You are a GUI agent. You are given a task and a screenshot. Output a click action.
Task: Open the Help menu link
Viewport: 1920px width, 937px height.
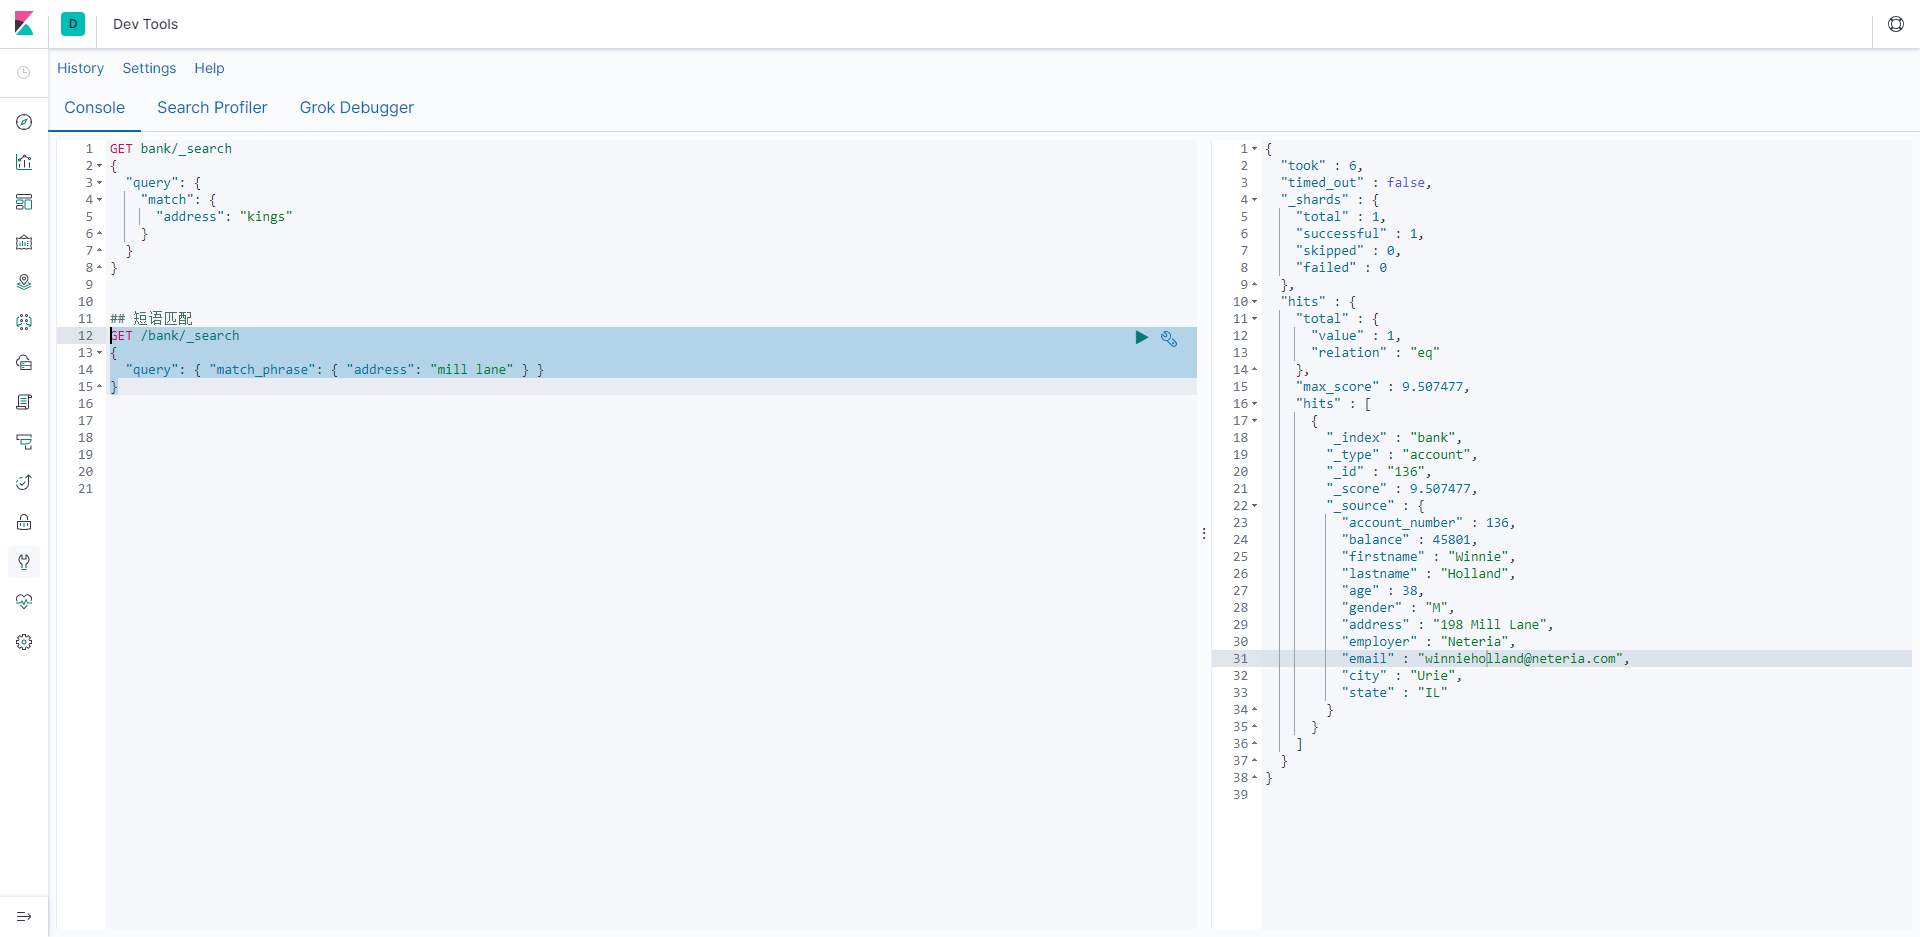coord(209,68)
